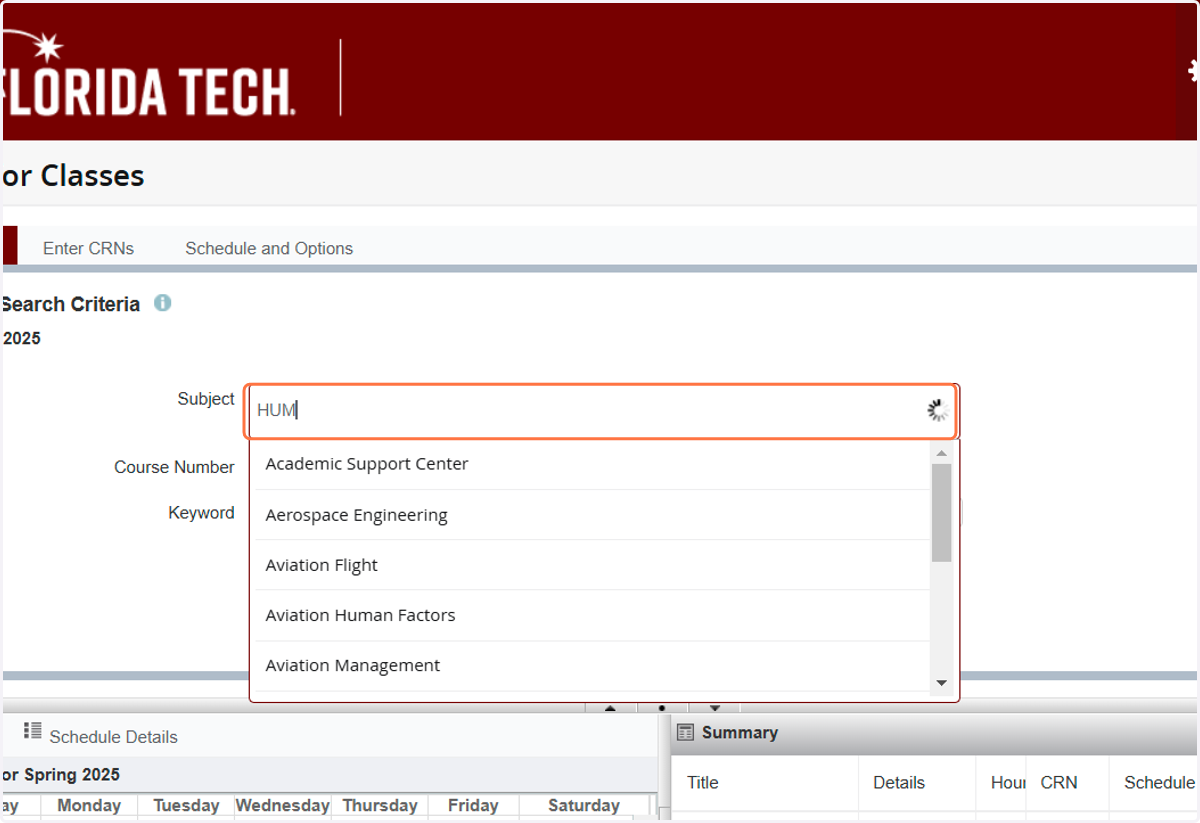Click the Keyword label
The width and height of the screenshot is (1200, 823).
tap(201, 512)
